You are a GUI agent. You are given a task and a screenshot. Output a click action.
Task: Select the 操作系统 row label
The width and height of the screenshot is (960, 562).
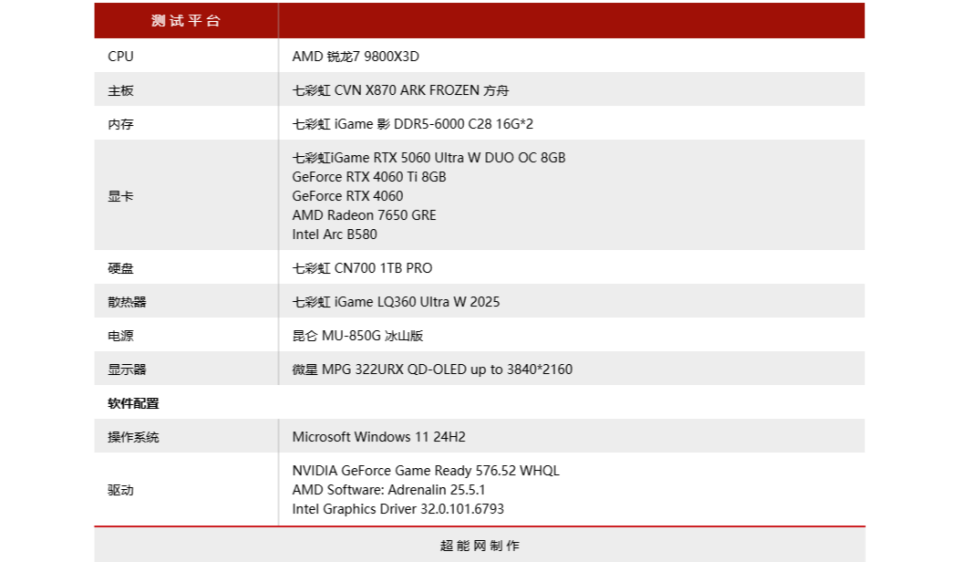[x=133, y=437]
